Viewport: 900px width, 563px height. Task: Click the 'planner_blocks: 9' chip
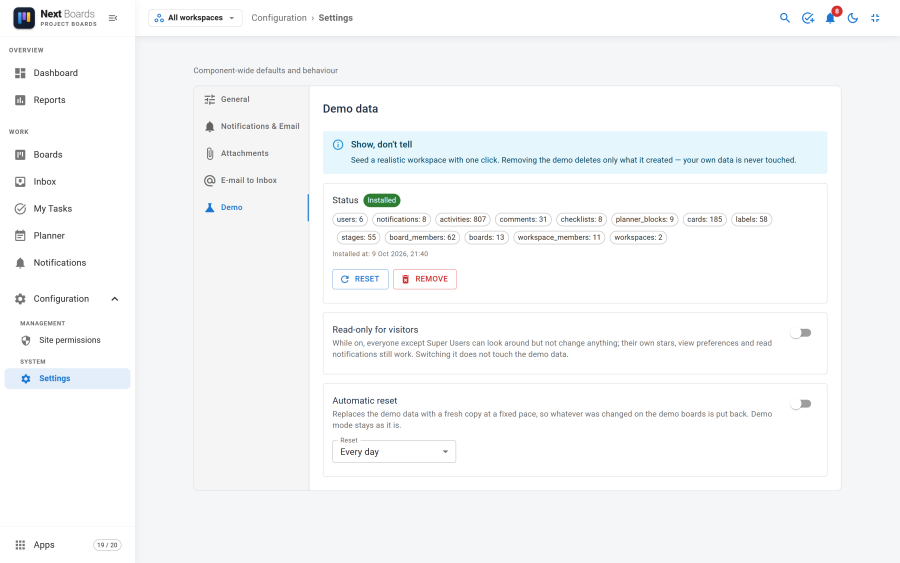coord(645,219)
